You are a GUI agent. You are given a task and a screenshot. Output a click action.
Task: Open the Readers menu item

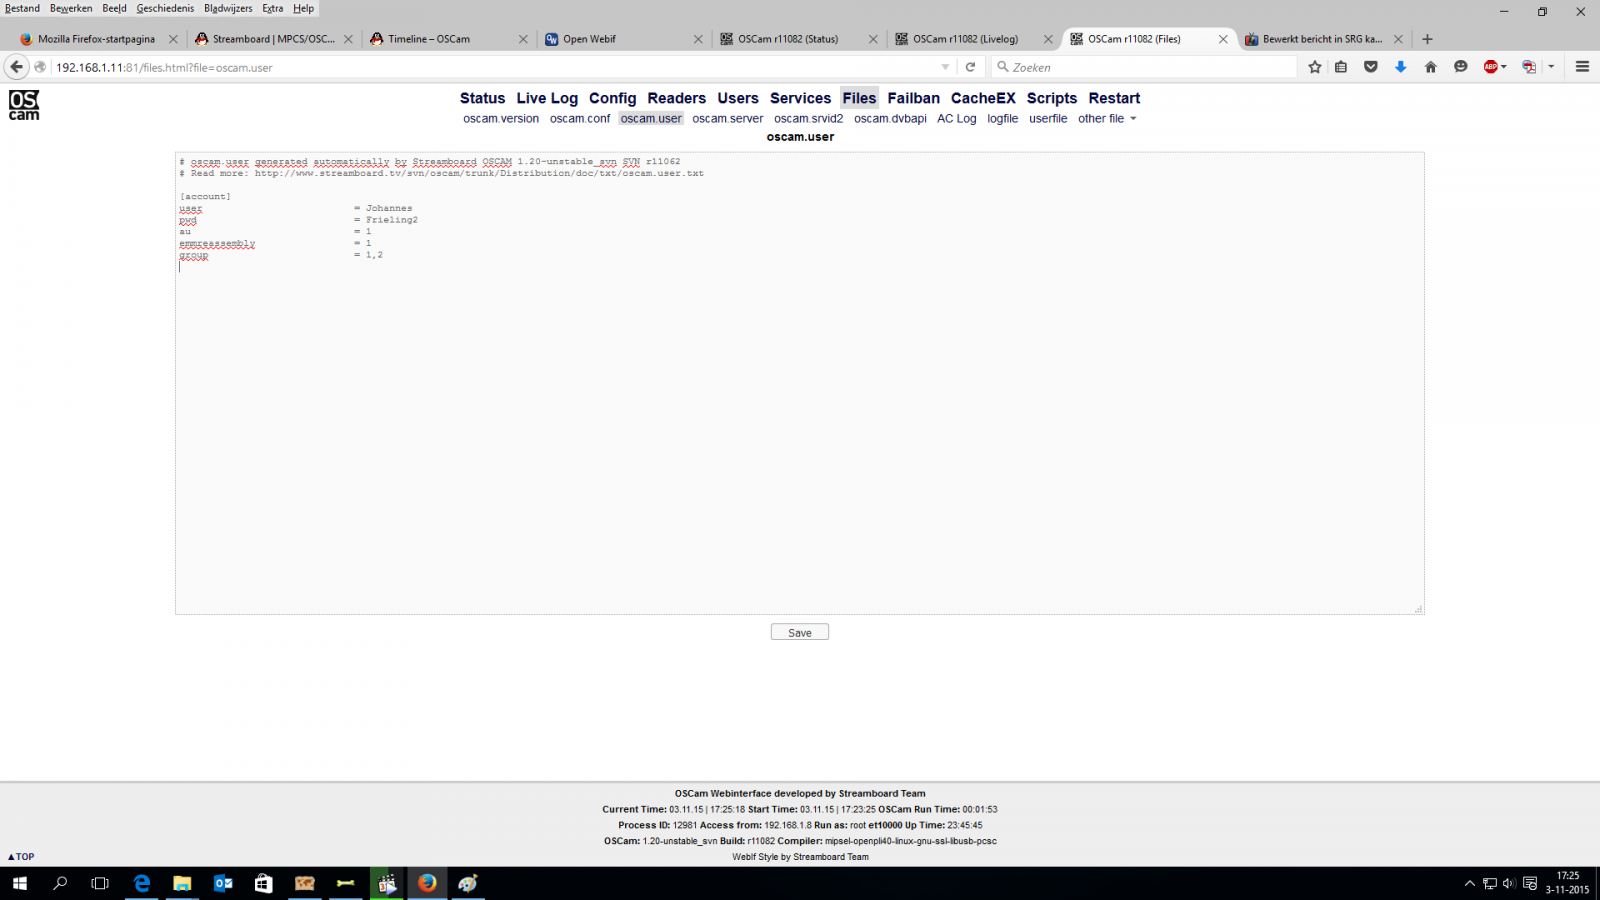click(676, 98)
